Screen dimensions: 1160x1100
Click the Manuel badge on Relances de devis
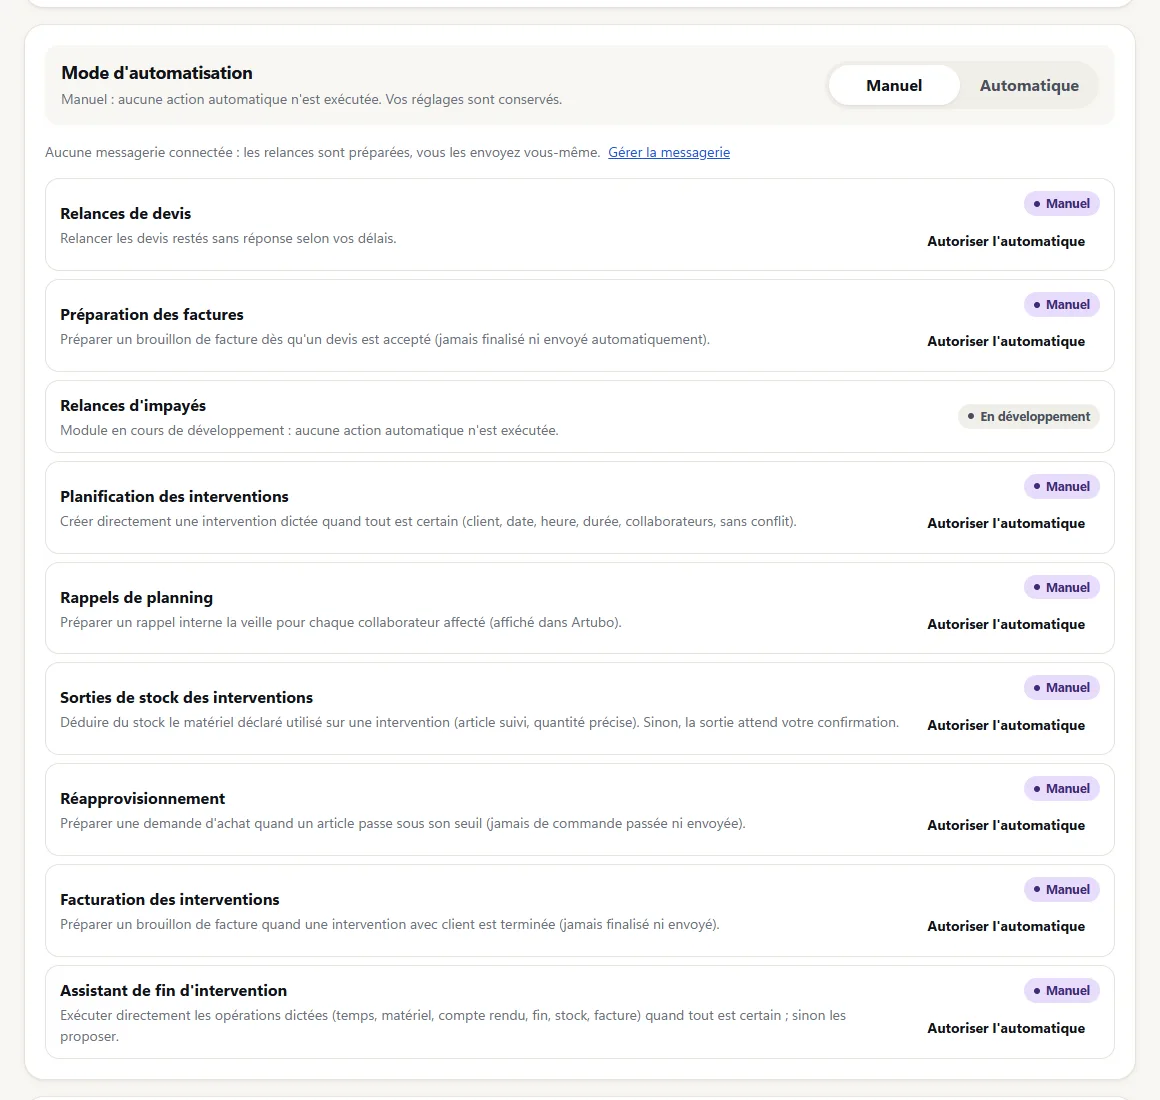(x=1062, y=203)
